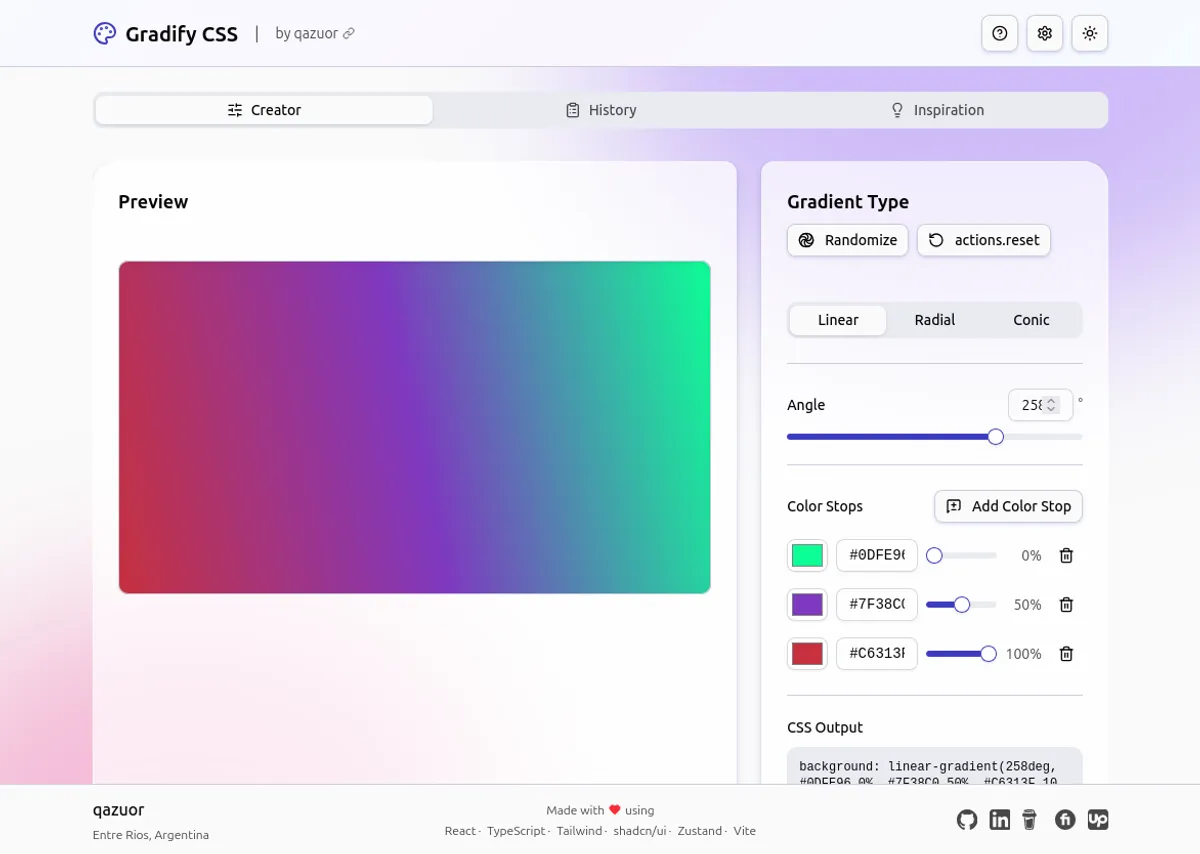Open the help dialog via question mark icon

coord(999,33)
